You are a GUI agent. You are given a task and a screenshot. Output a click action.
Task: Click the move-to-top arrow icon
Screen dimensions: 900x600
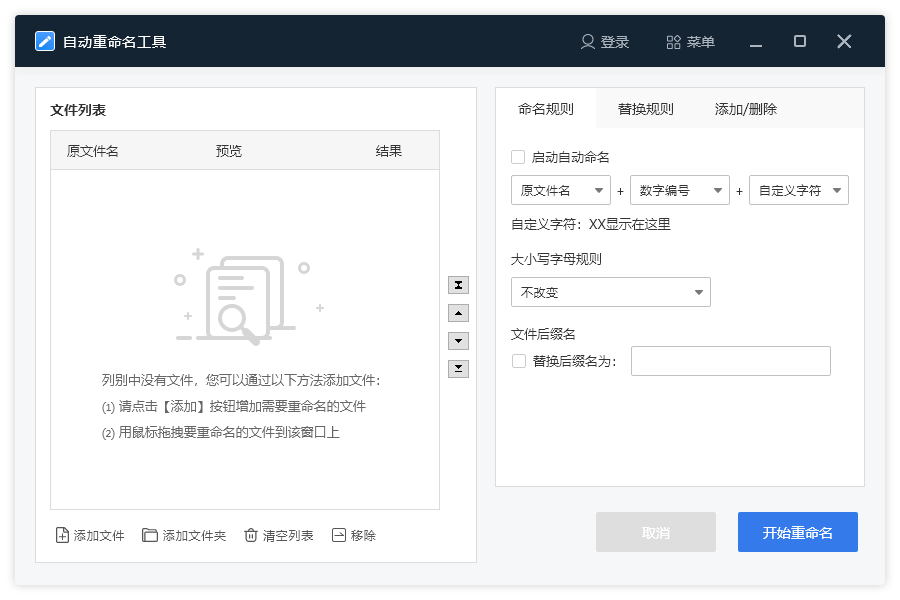click(x=458, y=285)
